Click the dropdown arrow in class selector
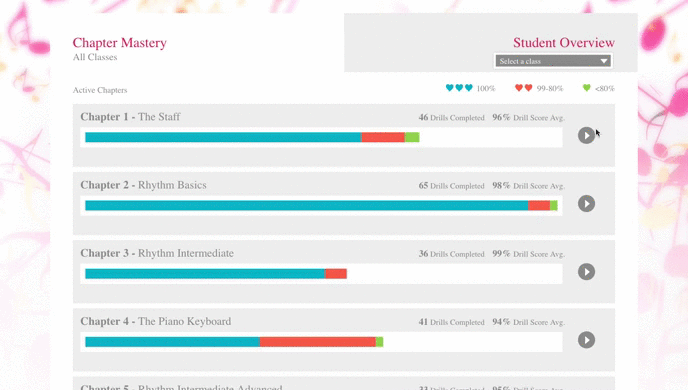Image resolution: width=688 pixels, height=390 pixels. (x=604, y=61)
